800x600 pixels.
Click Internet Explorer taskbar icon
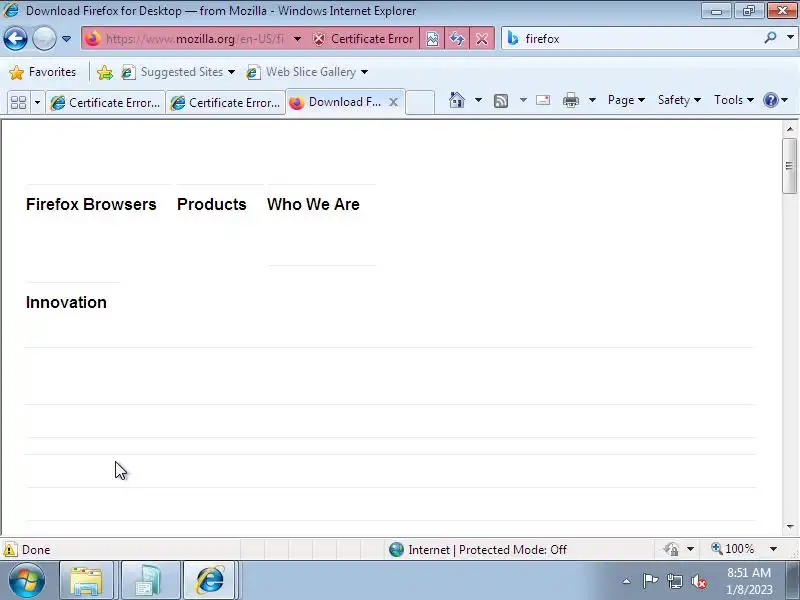pyautogui.click(x=210, y=581)
